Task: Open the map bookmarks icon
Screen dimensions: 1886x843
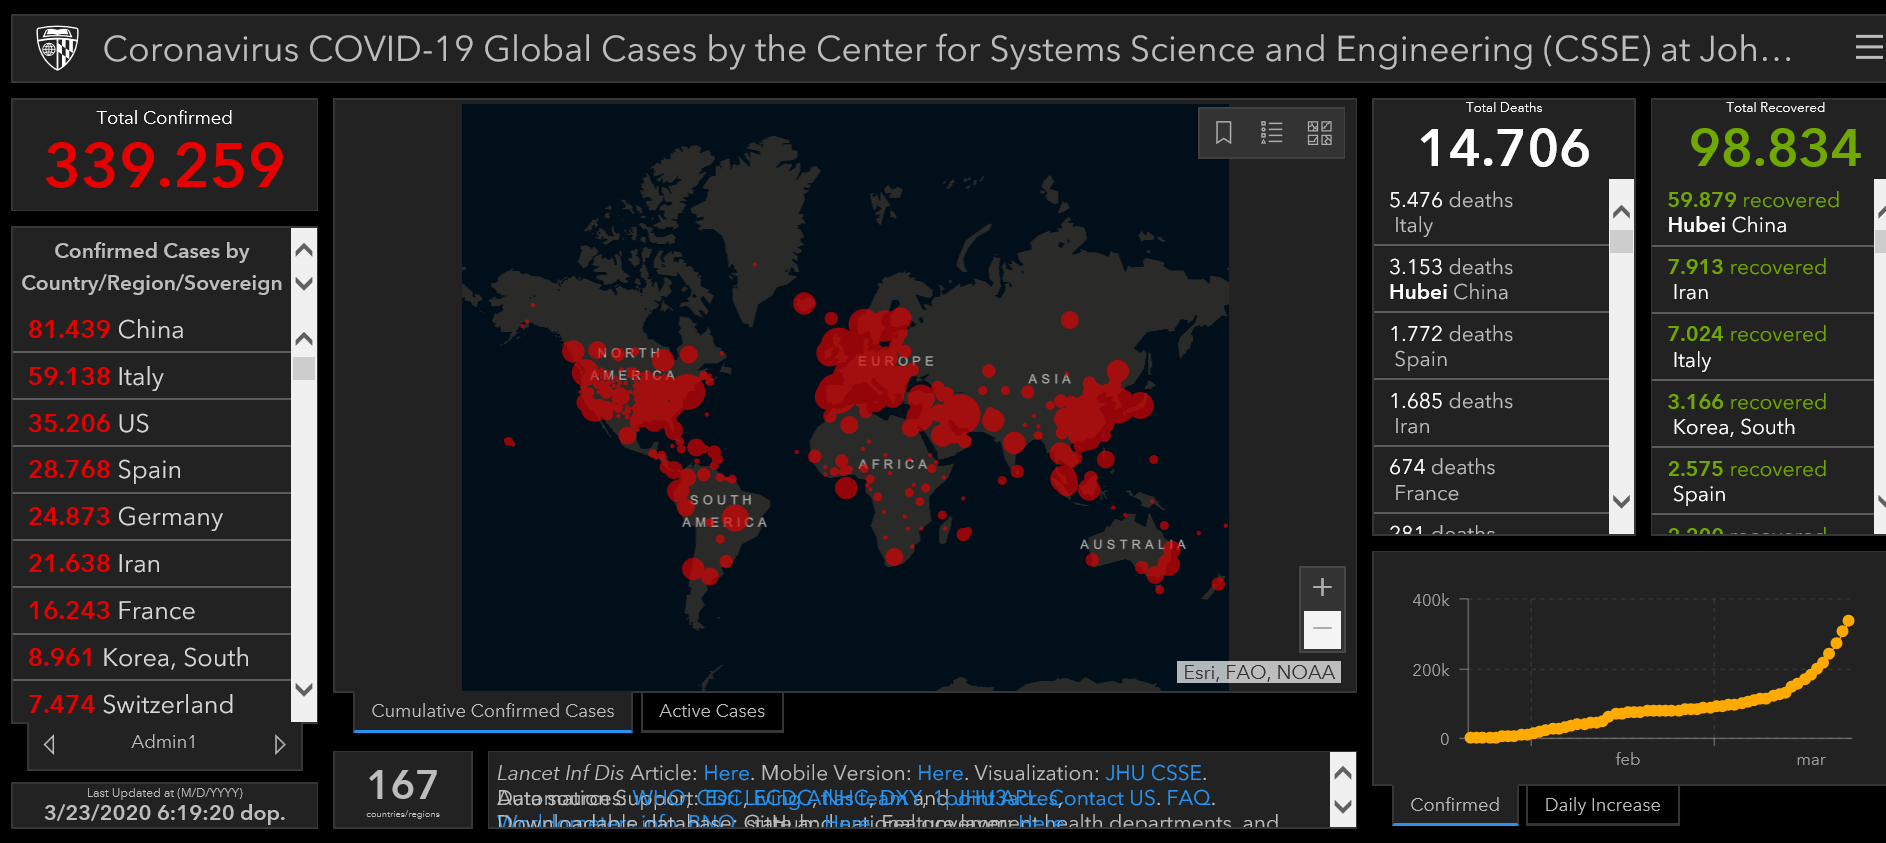Action: tap(1223, 132)
